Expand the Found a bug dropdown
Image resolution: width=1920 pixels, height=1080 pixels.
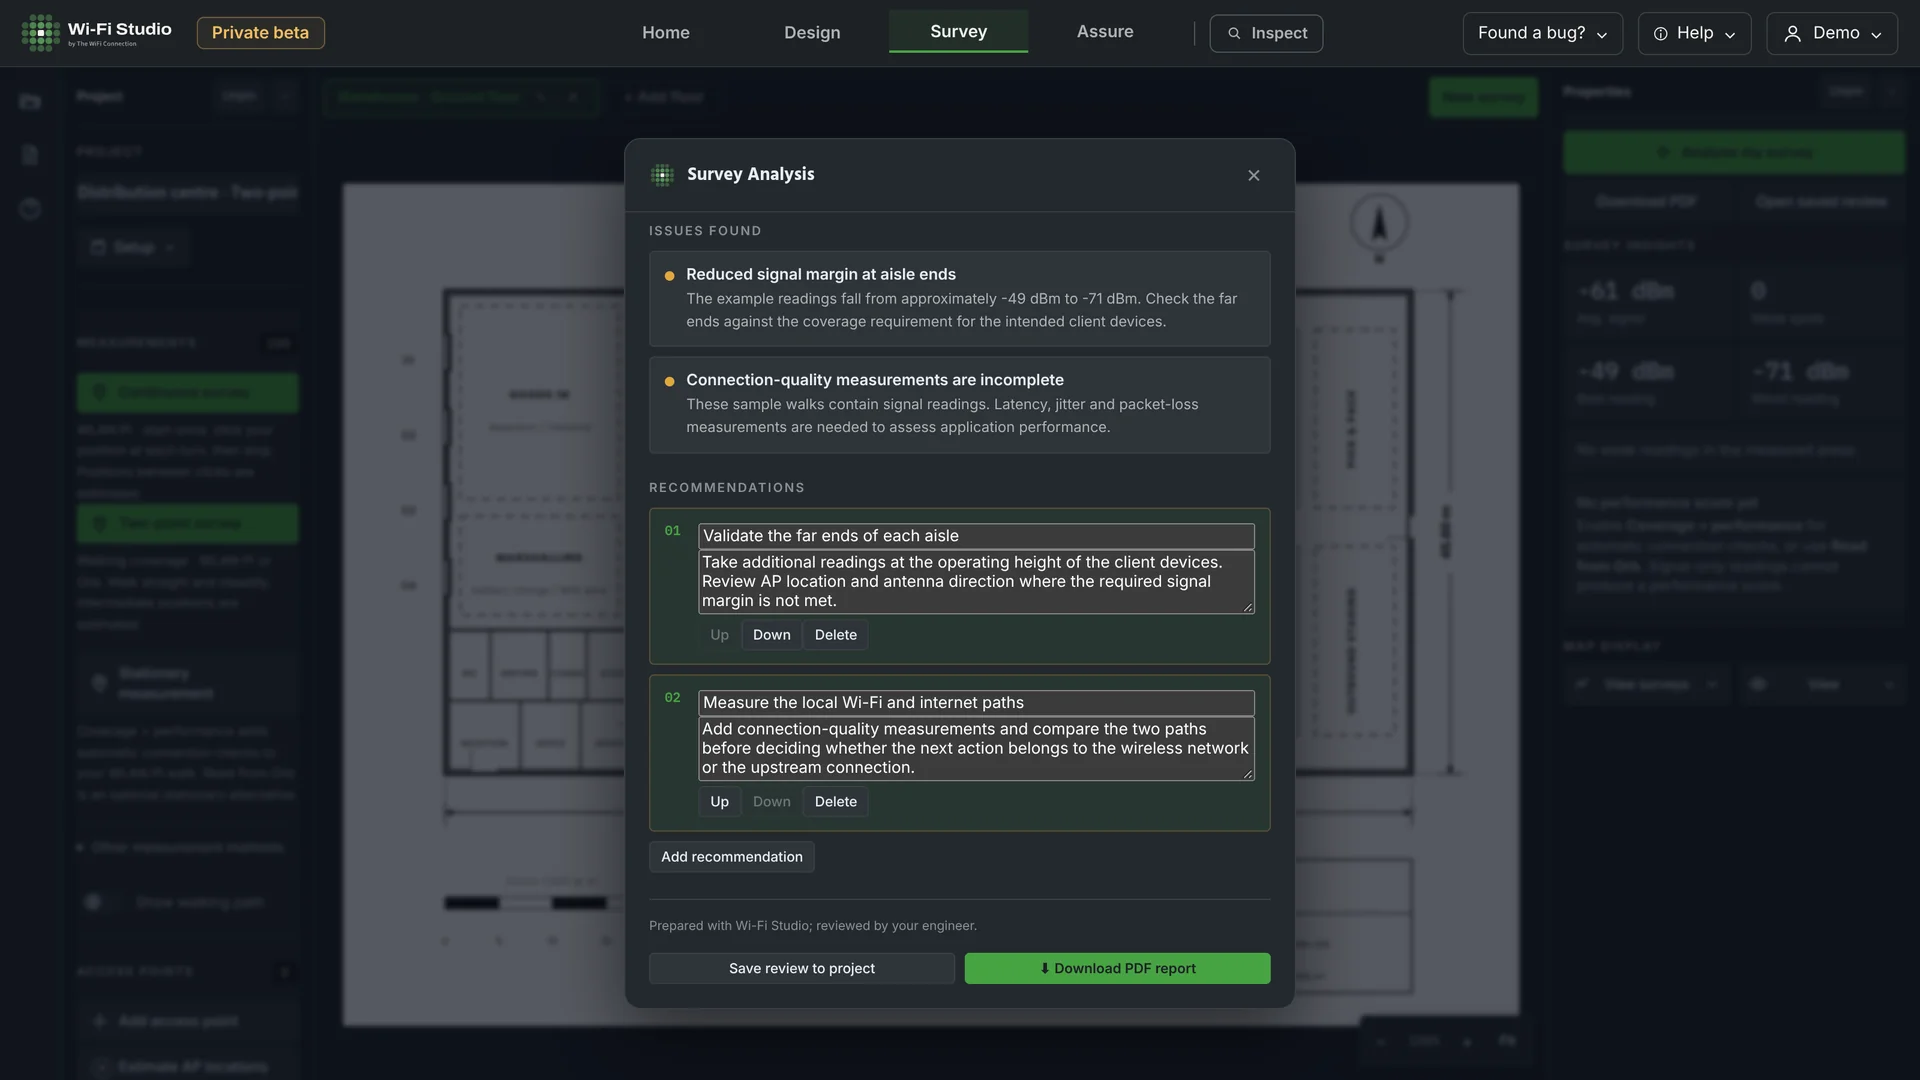(1542, 33)
